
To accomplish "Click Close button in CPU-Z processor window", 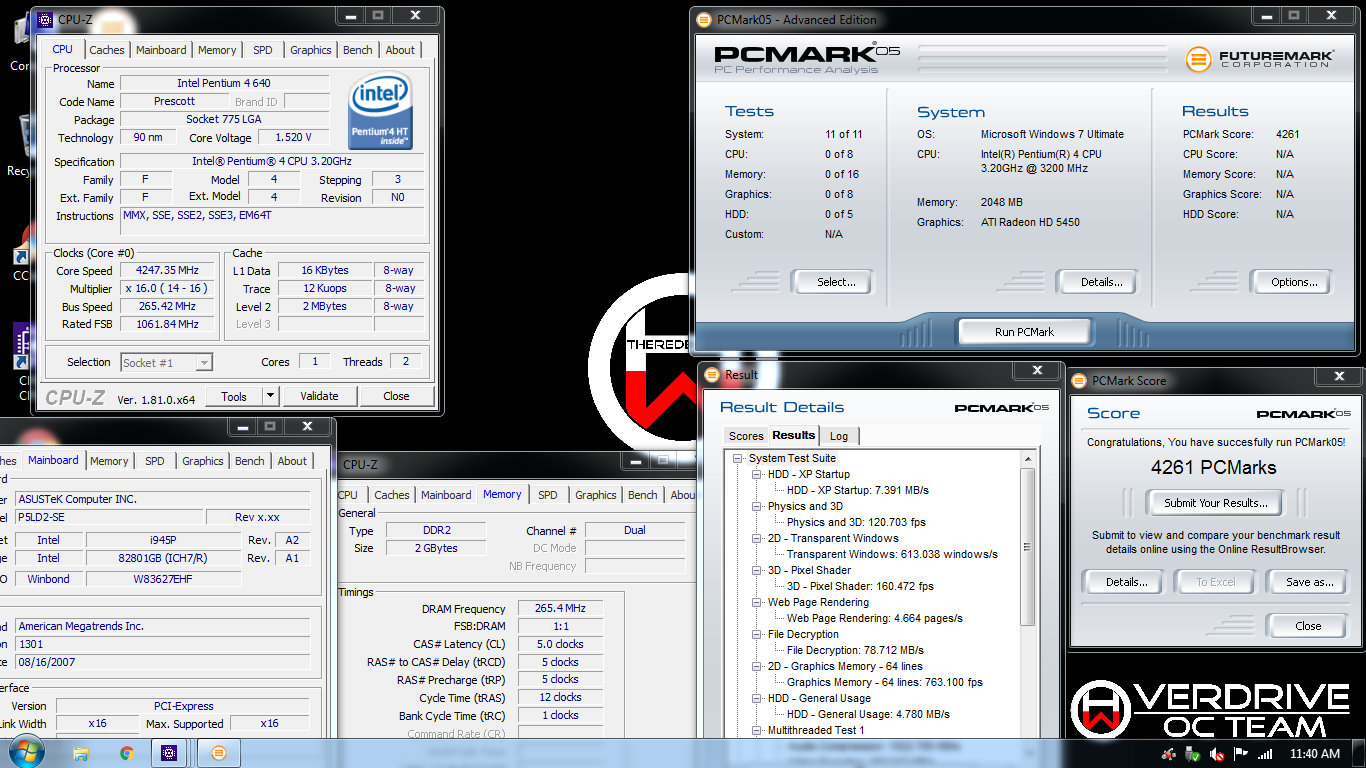I will 396,396.
